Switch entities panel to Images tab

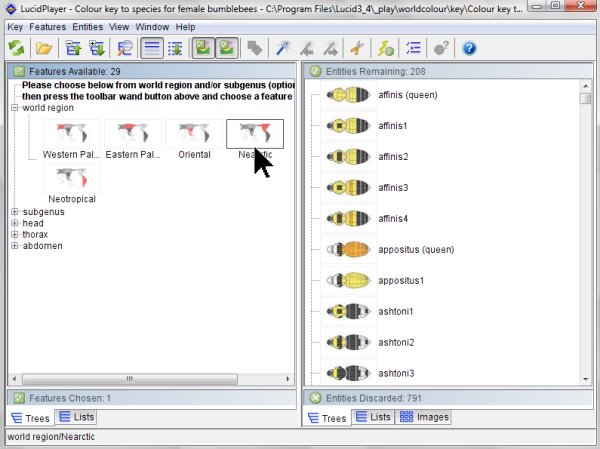click(x=424, y=417)
